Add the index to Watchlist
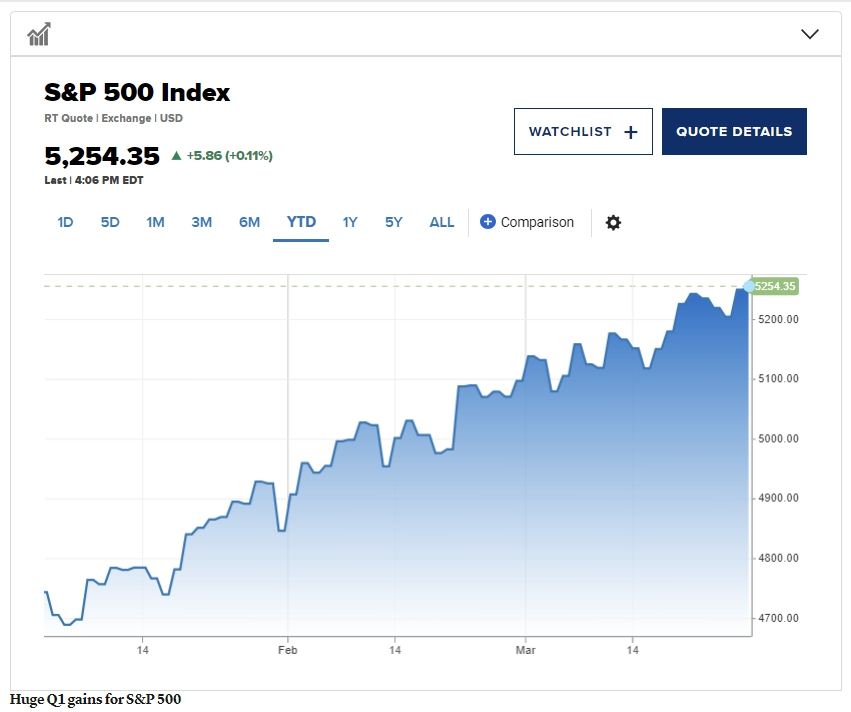Image resolution: width=851 pixels, height=712 pixels. pyautogui.click(x=582, y=132)
